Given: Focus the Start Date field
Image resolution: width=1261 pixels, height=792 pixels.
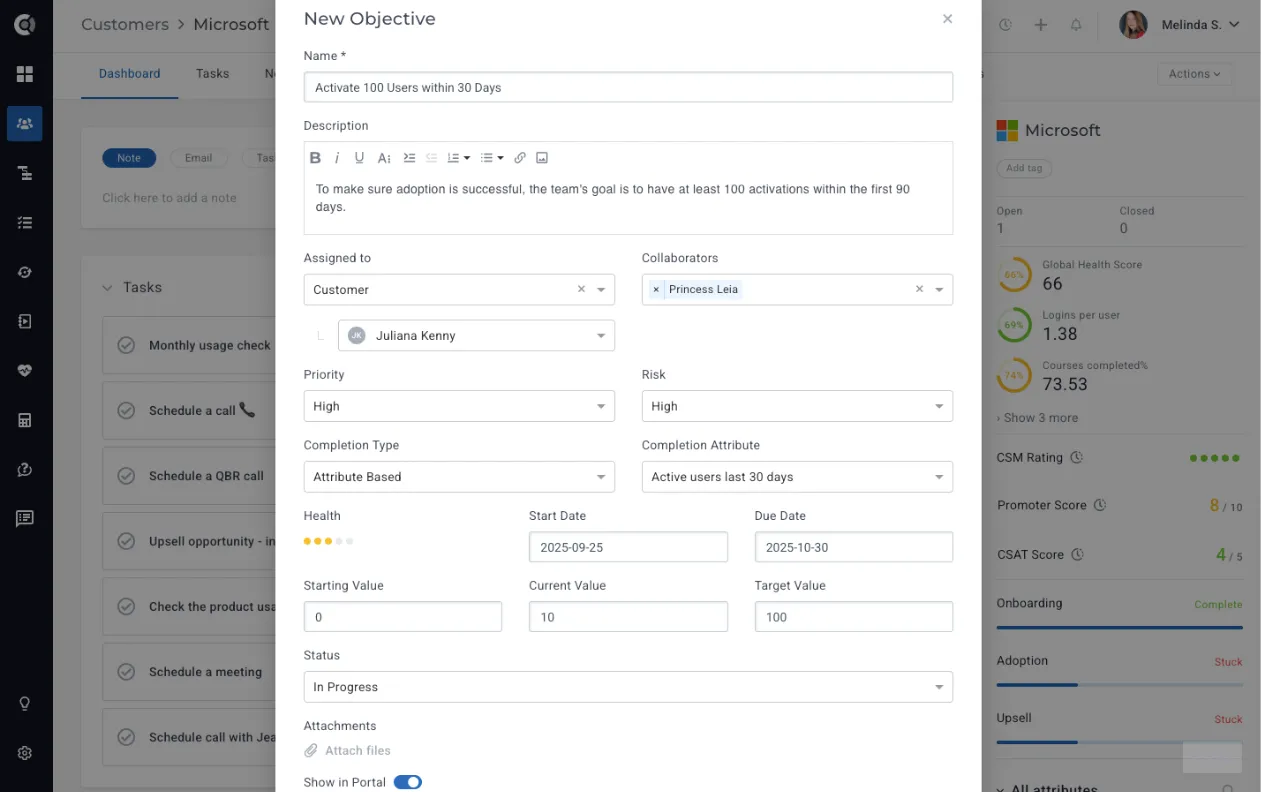Looking at the screenshot, I should coord(628,547).
